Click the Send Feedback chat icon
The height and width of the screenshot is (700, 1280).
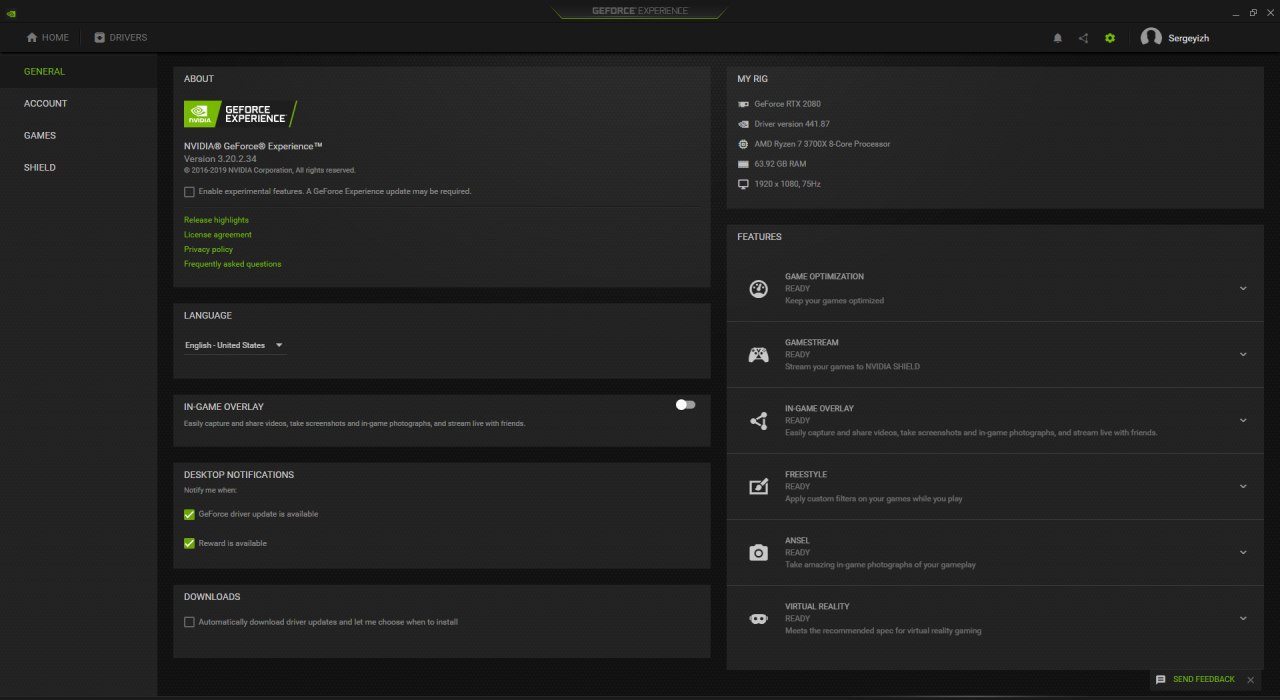pos(1160,680)
